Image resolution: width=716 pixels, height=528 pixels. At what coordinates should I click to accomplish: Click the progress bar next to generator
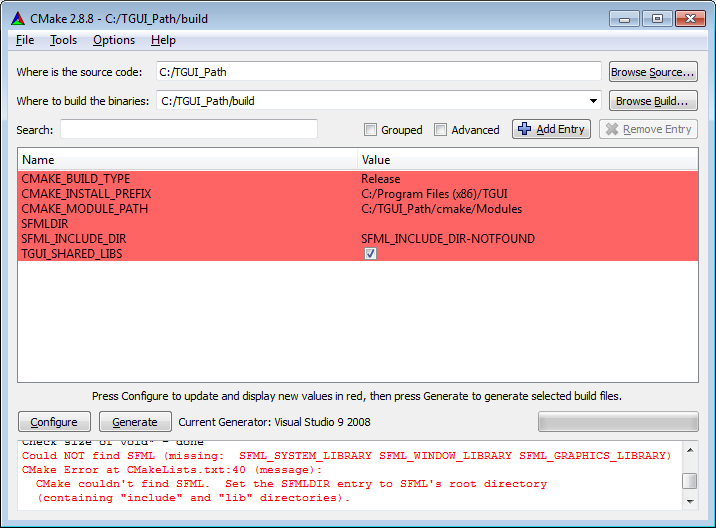tap(618, 422)
